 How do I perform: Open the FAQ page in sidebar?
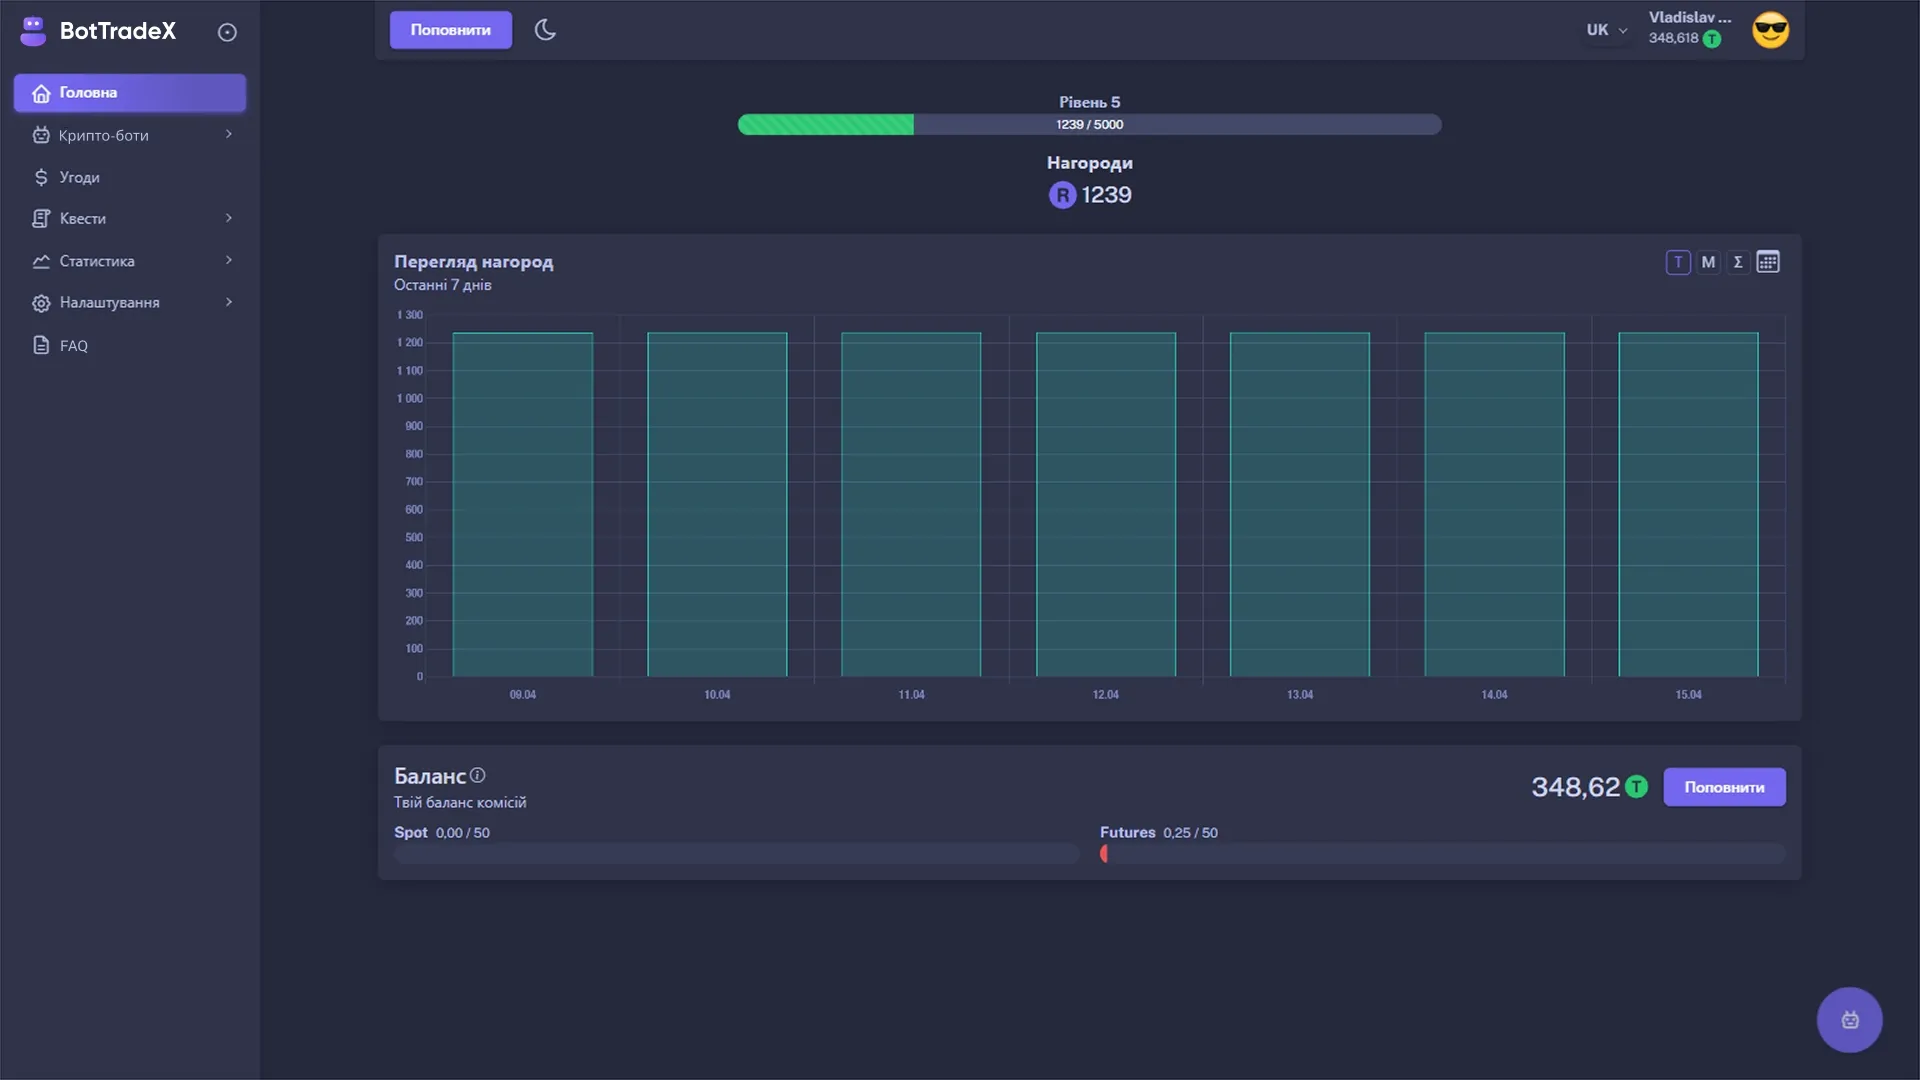point(73,345)
